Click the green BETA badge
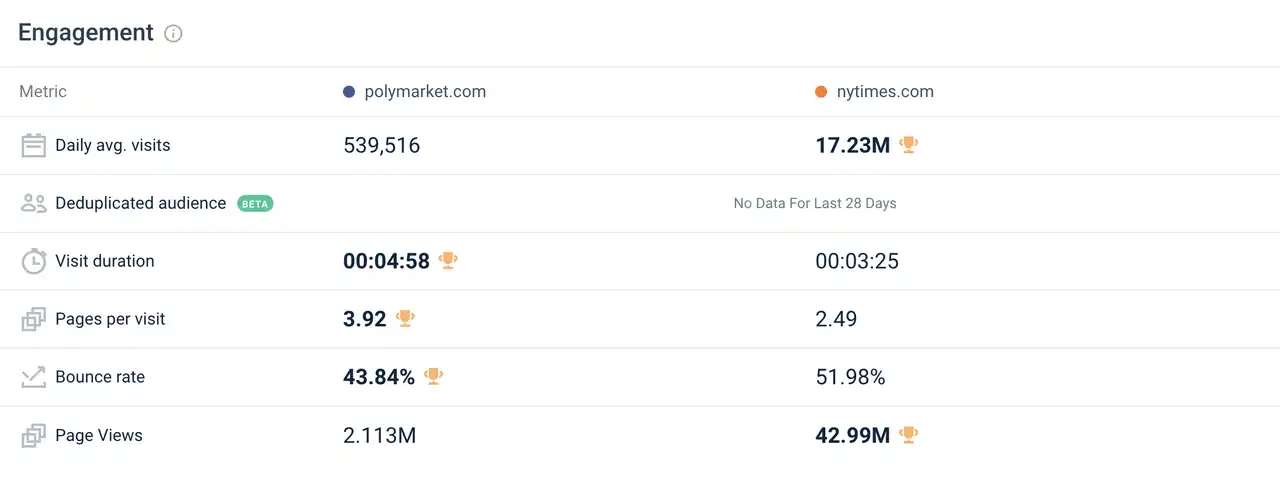1280x479 pixels. coord(255,204)
